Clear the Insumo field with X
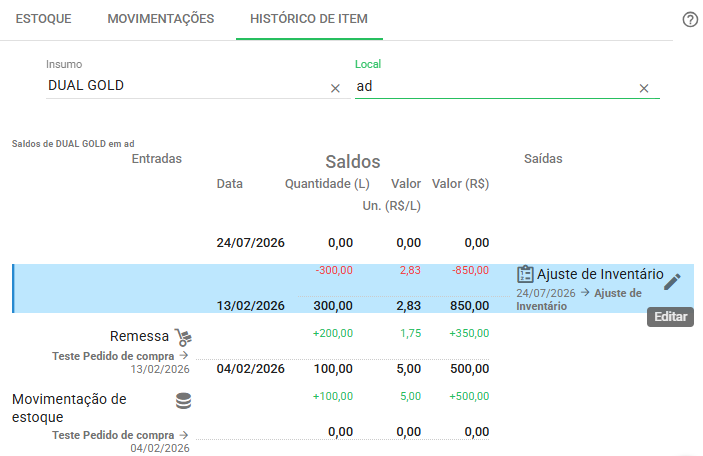Viewport: 703px width, 456px height. (335, 88)
